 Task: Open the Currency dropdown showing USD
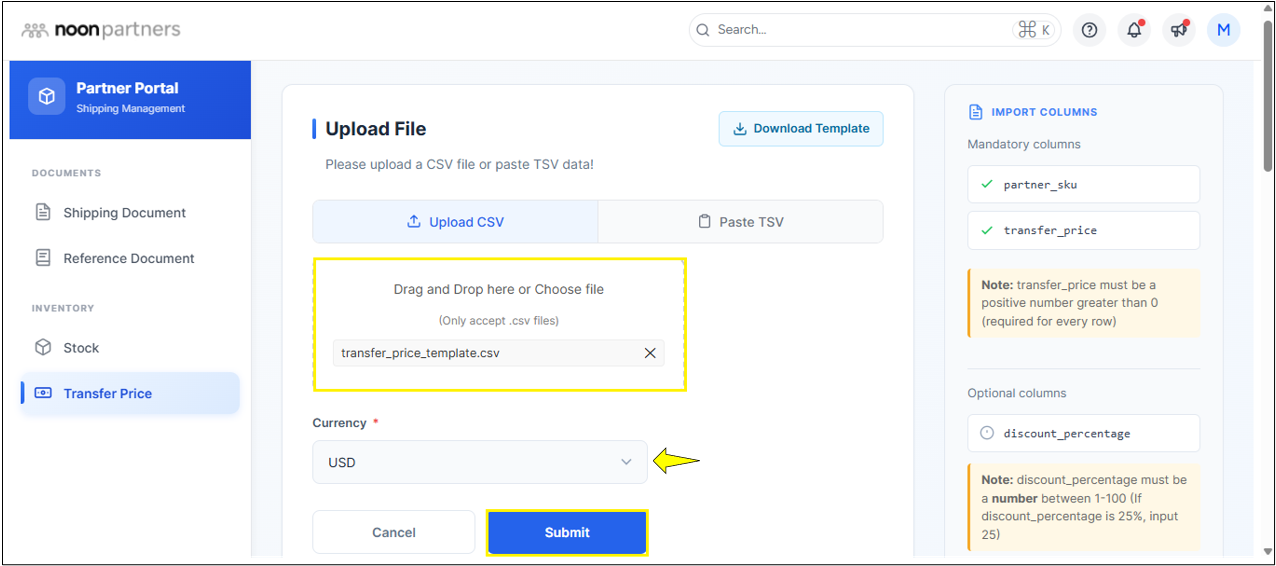pos(479,462)
